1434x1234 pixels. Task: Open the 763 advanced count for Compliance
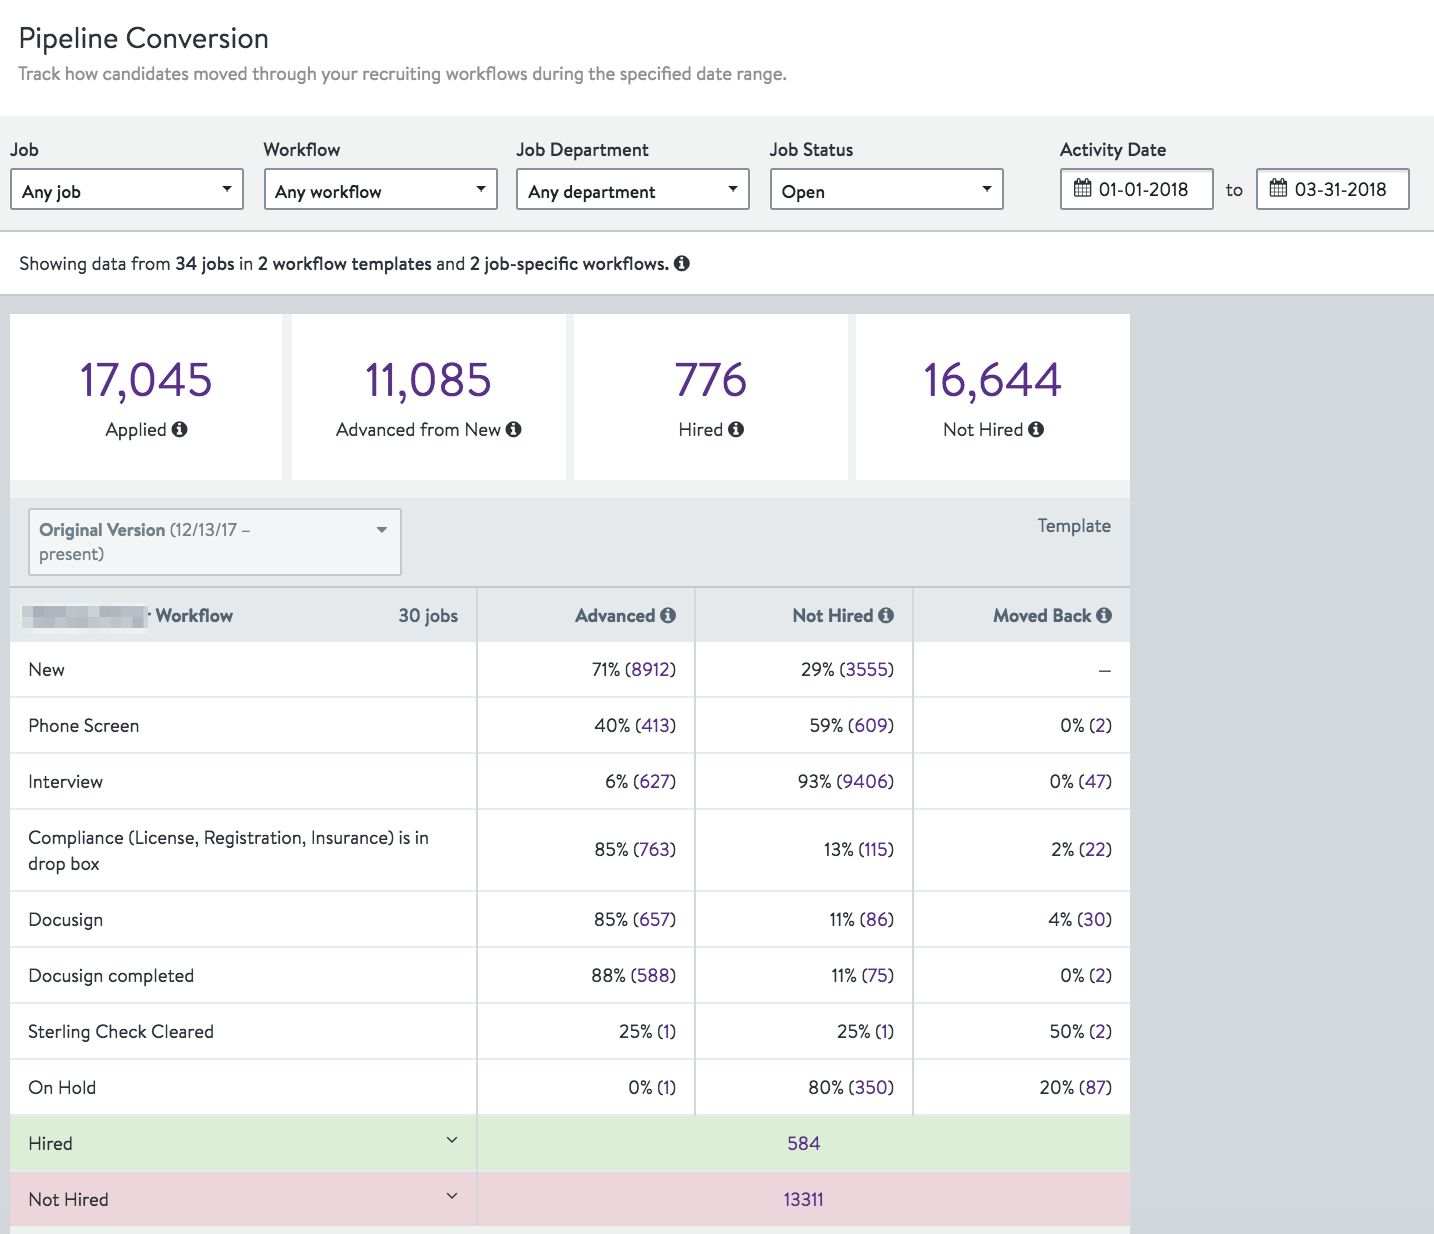(x=655, y=849)
